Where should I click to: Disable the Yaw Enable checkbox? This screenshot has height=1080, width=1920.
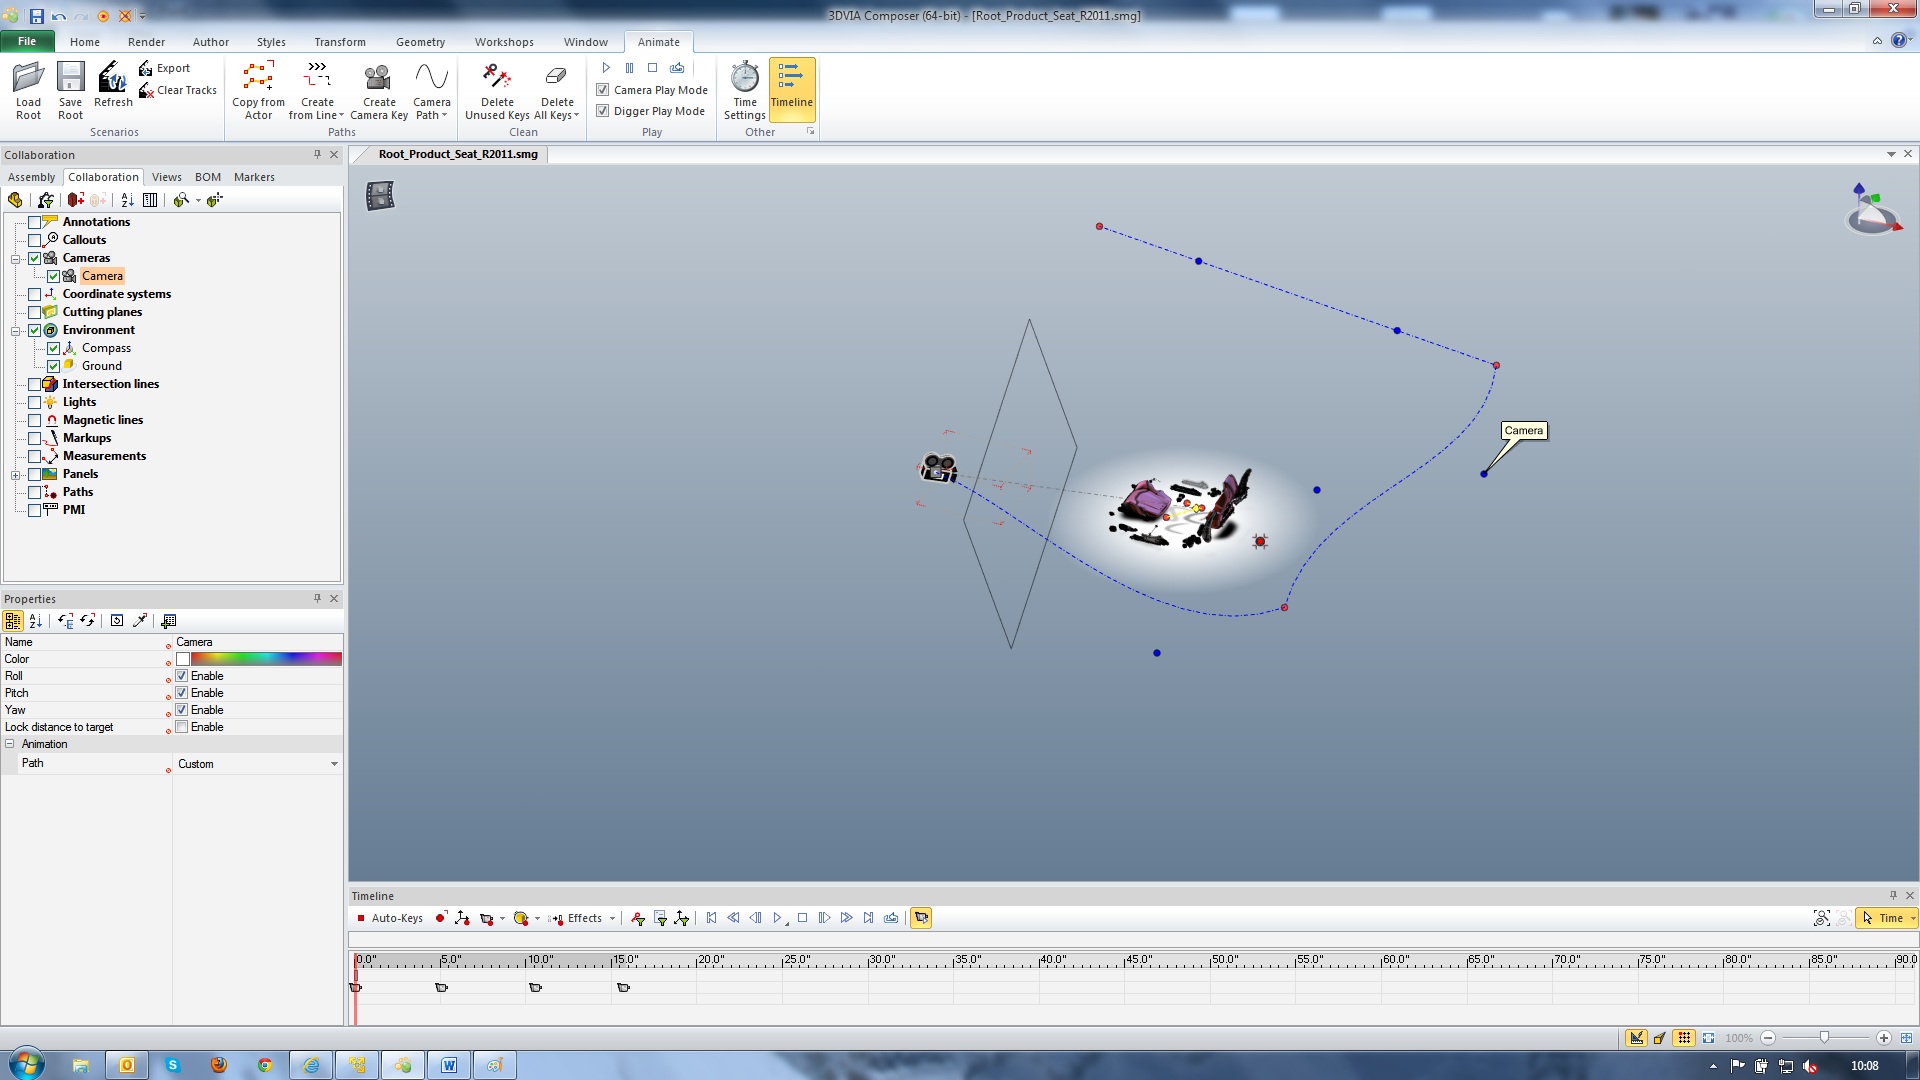point(182,710)
